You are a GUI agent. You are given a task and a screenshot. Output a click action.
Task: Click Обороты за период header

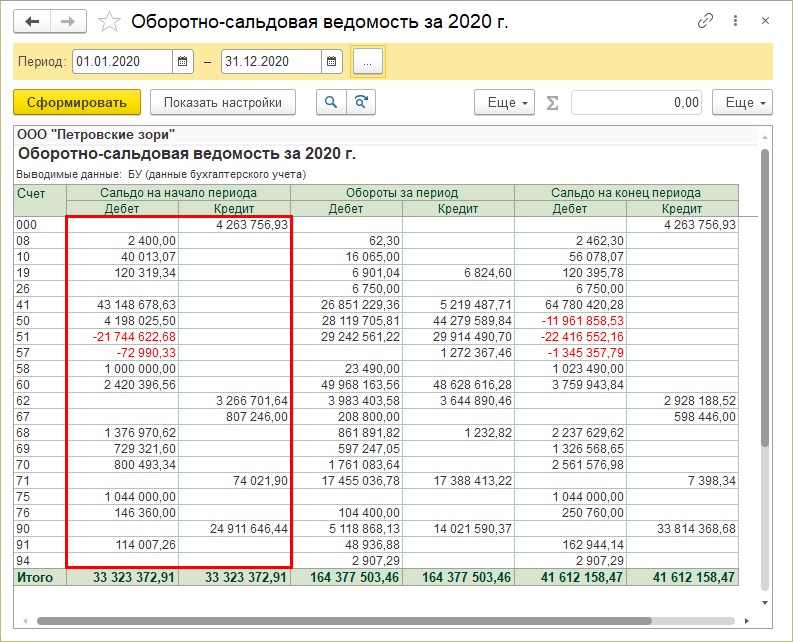[x=402, y=193]
